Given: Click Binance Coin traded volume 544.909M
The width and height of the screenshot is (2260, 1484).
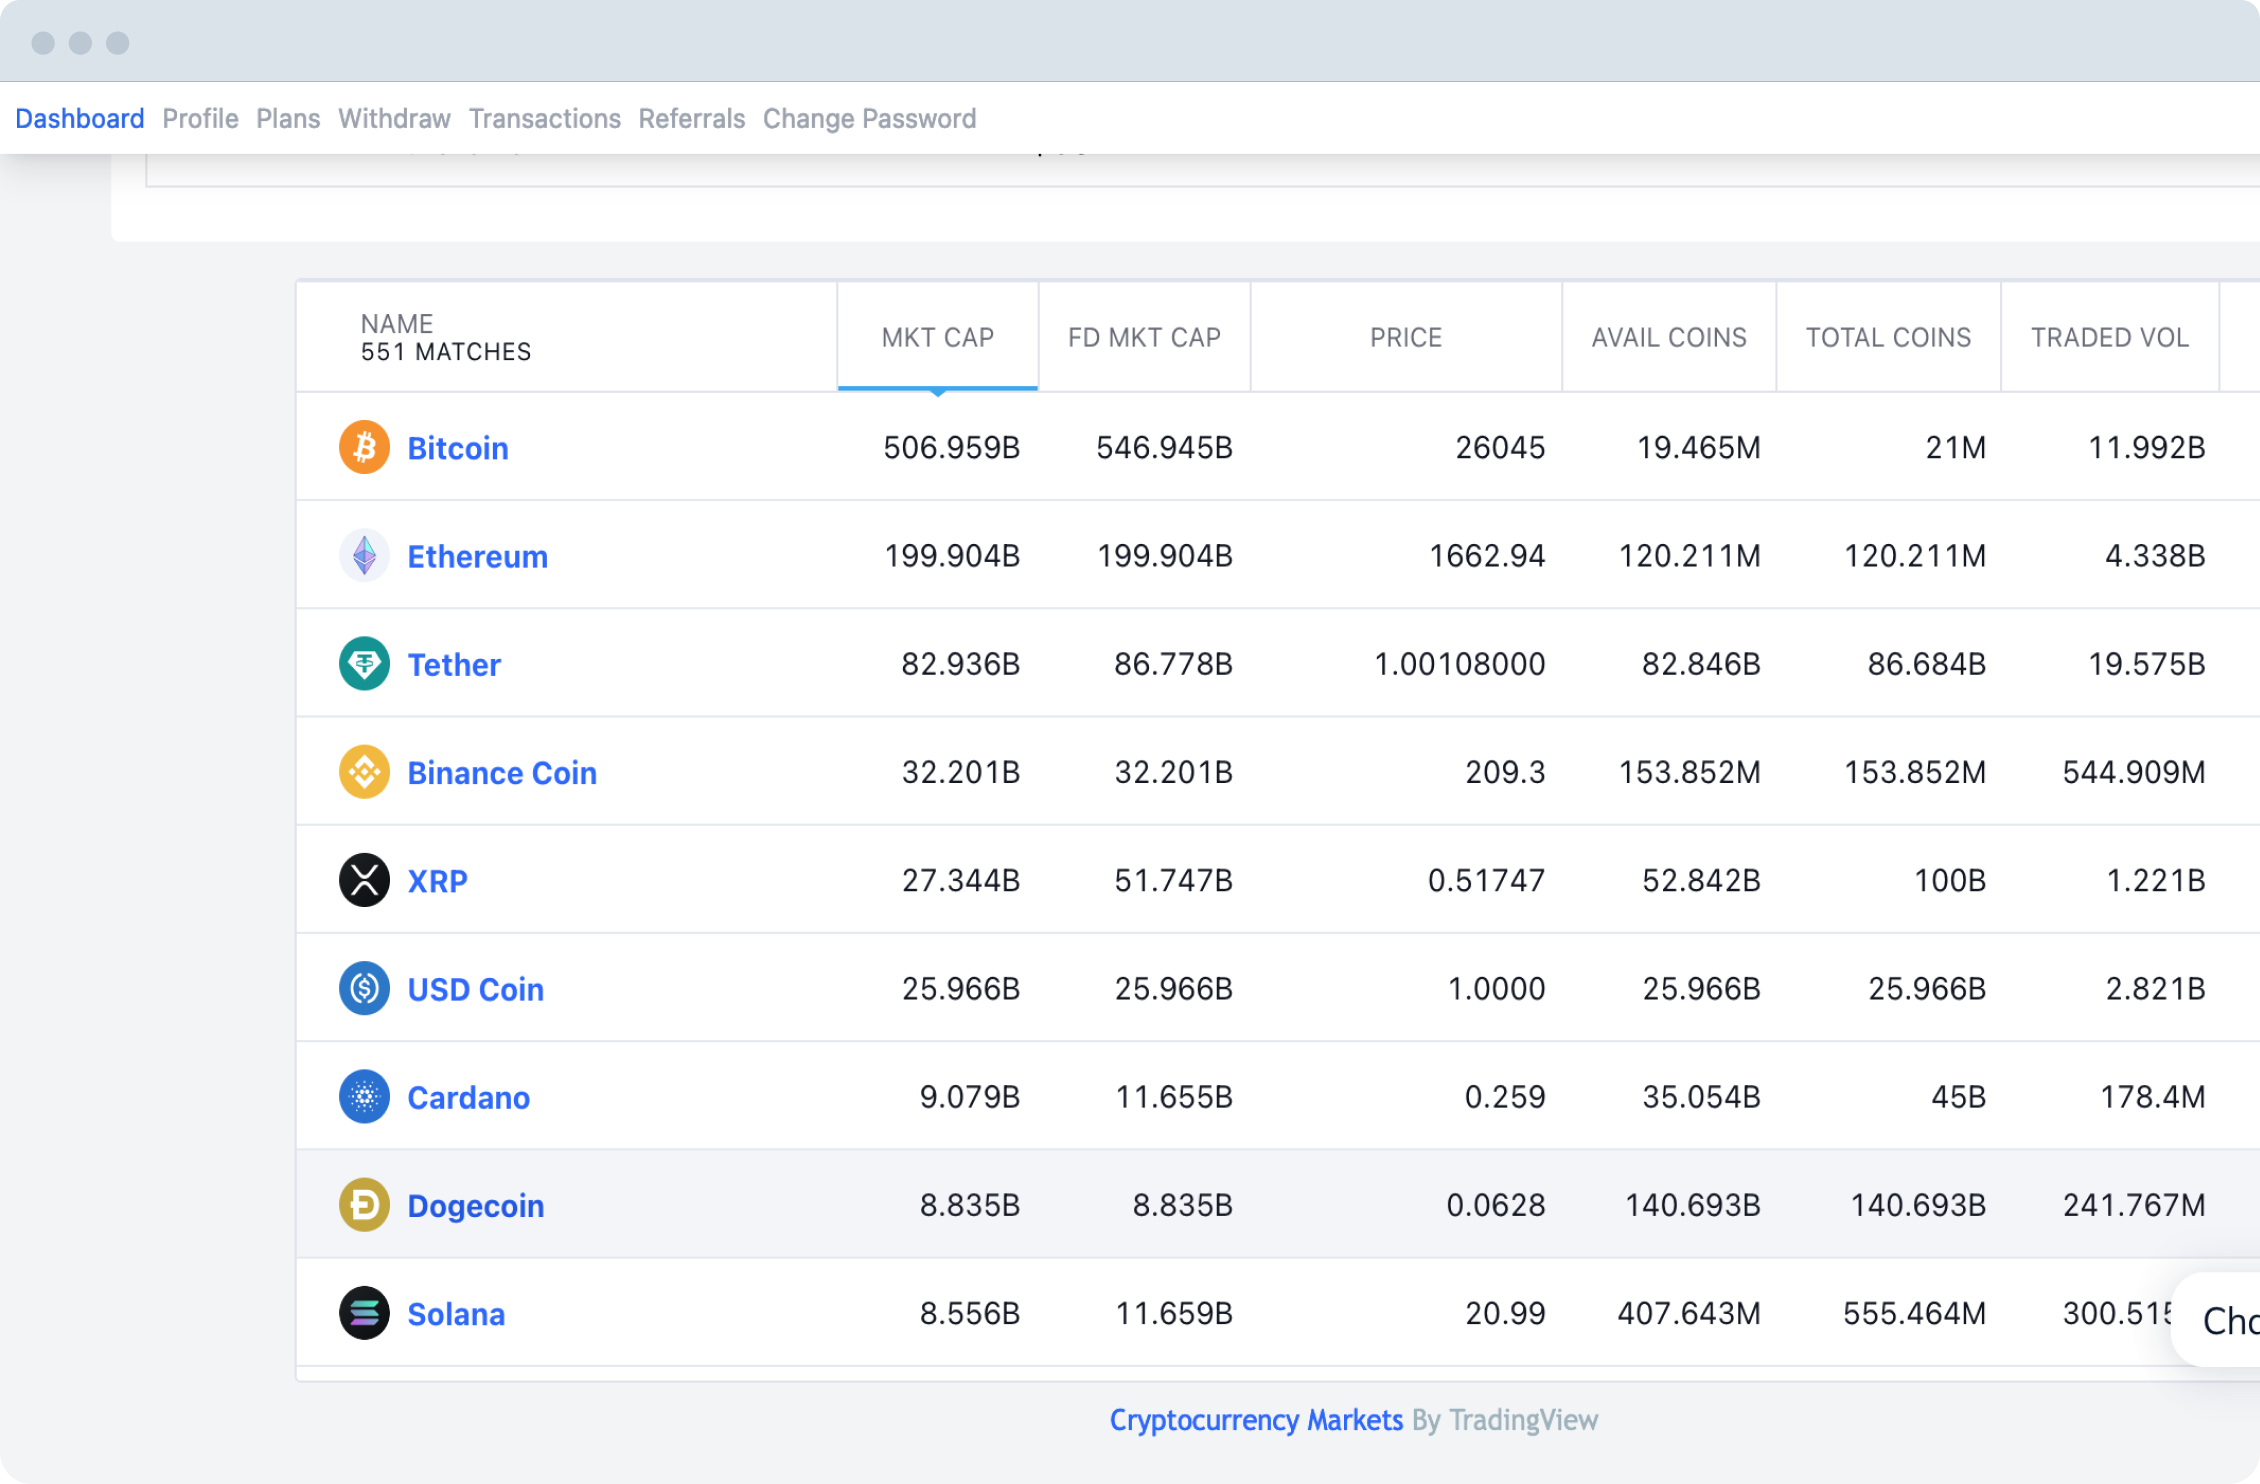Looking at the screenshot, I should [x=2134, y=772].
